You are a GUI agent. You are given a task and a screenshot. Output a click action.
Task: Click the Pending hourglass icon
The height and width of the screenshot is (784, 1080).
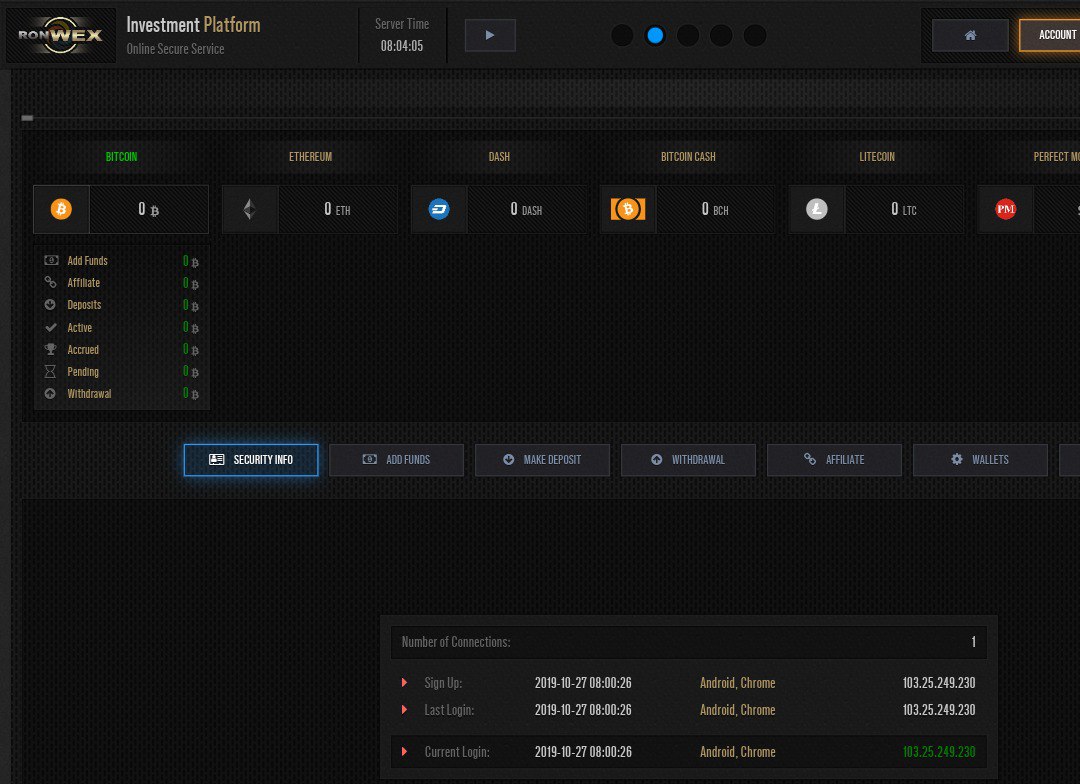[50, 371]
